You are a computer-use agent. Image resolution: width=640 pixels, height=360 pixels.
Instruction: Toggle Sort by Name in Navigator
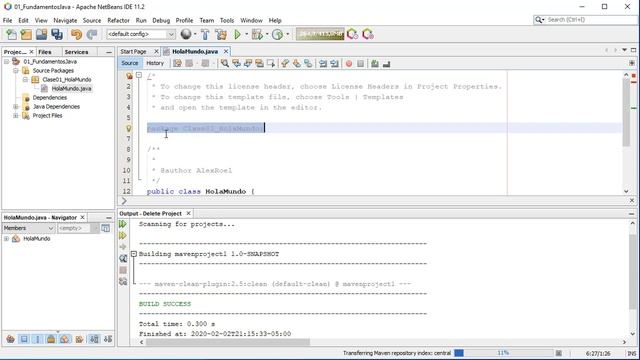coord(94,339)
